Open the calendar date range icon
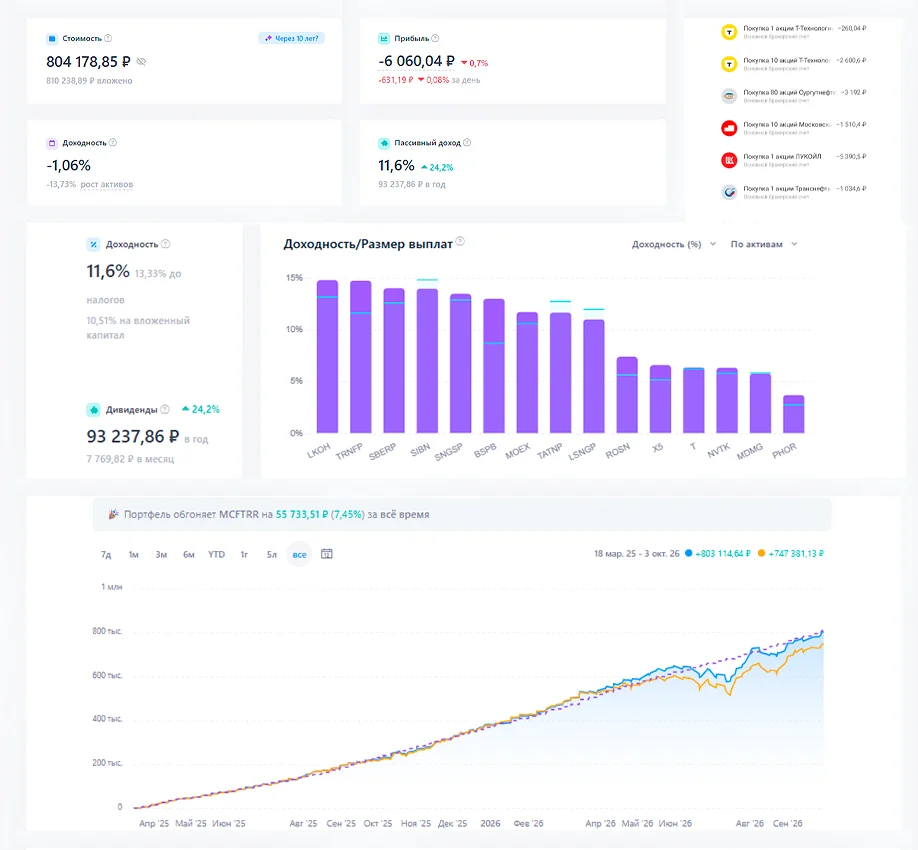918x850 pixels. pos(327,554)
